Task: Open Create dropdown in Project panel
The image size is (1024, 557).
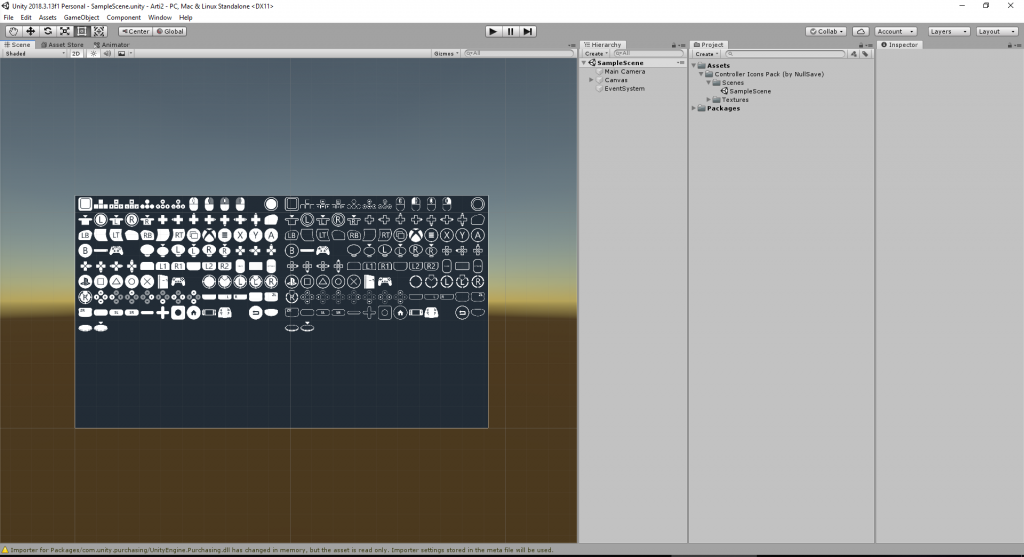Action: coord(707,54)
